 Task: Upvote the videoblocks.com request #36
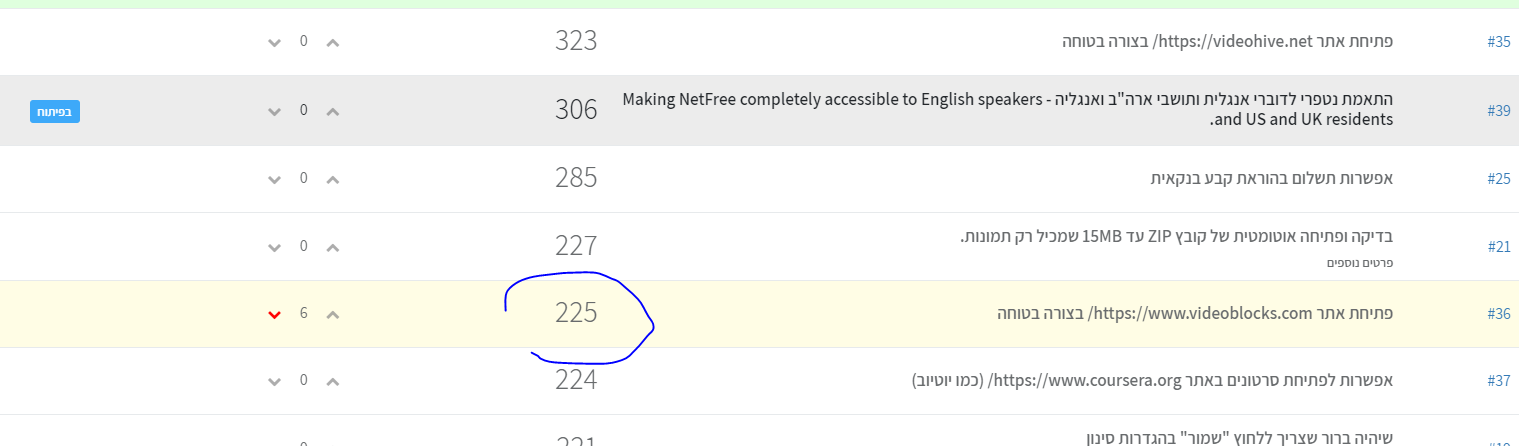(333, 315)
